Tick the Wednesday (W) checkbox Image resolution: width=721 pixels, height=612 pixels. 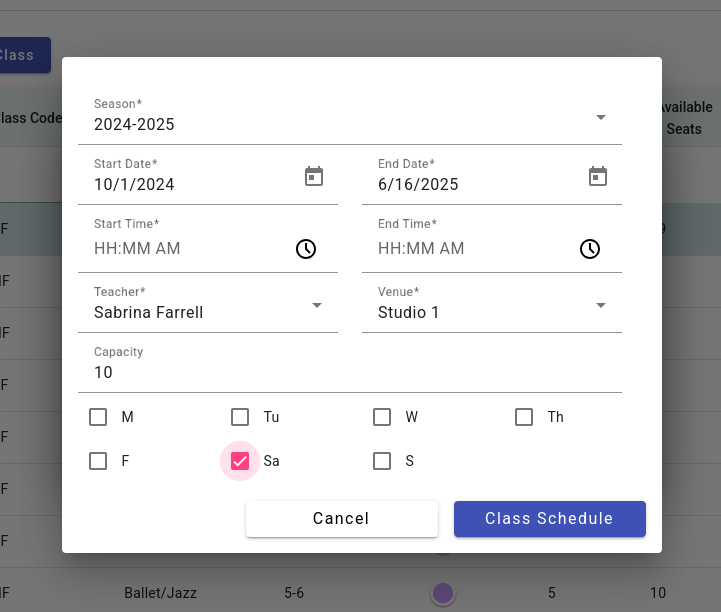point(382,417)
